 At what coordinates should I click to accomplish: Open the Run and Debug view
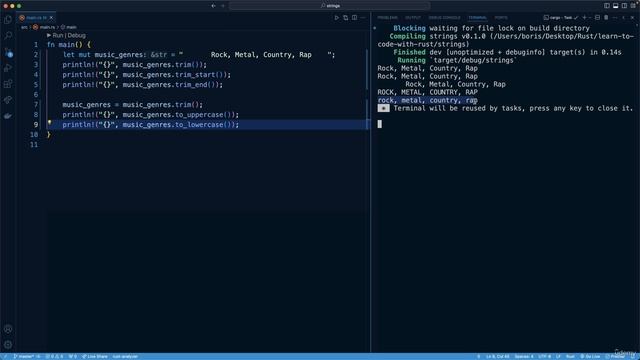tap(8, 68)
